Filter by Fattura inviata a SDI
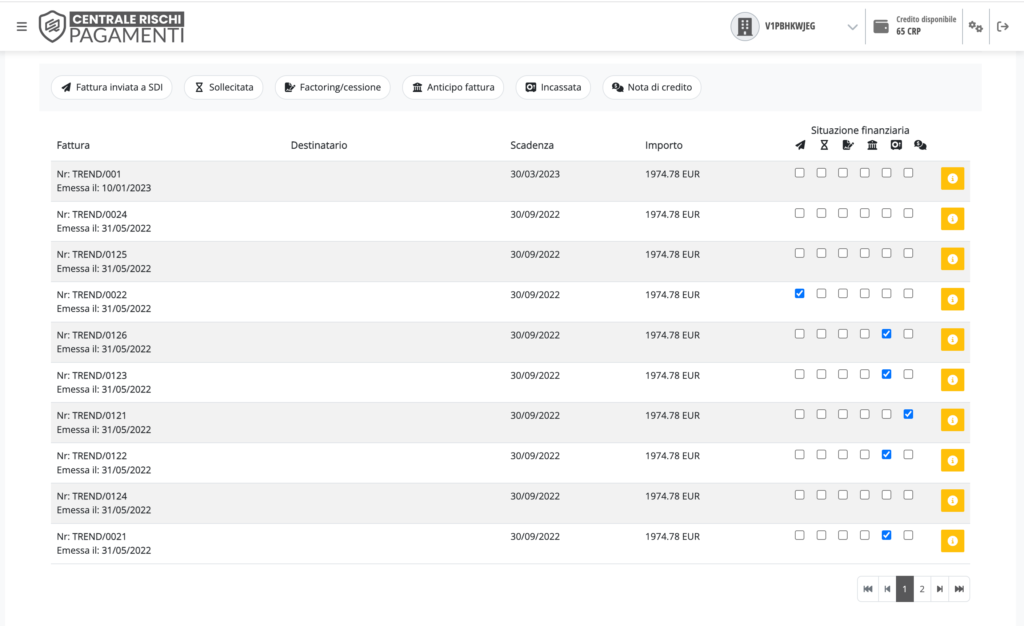The height and width of the screenshot is (626, 1024). (112, 87)
